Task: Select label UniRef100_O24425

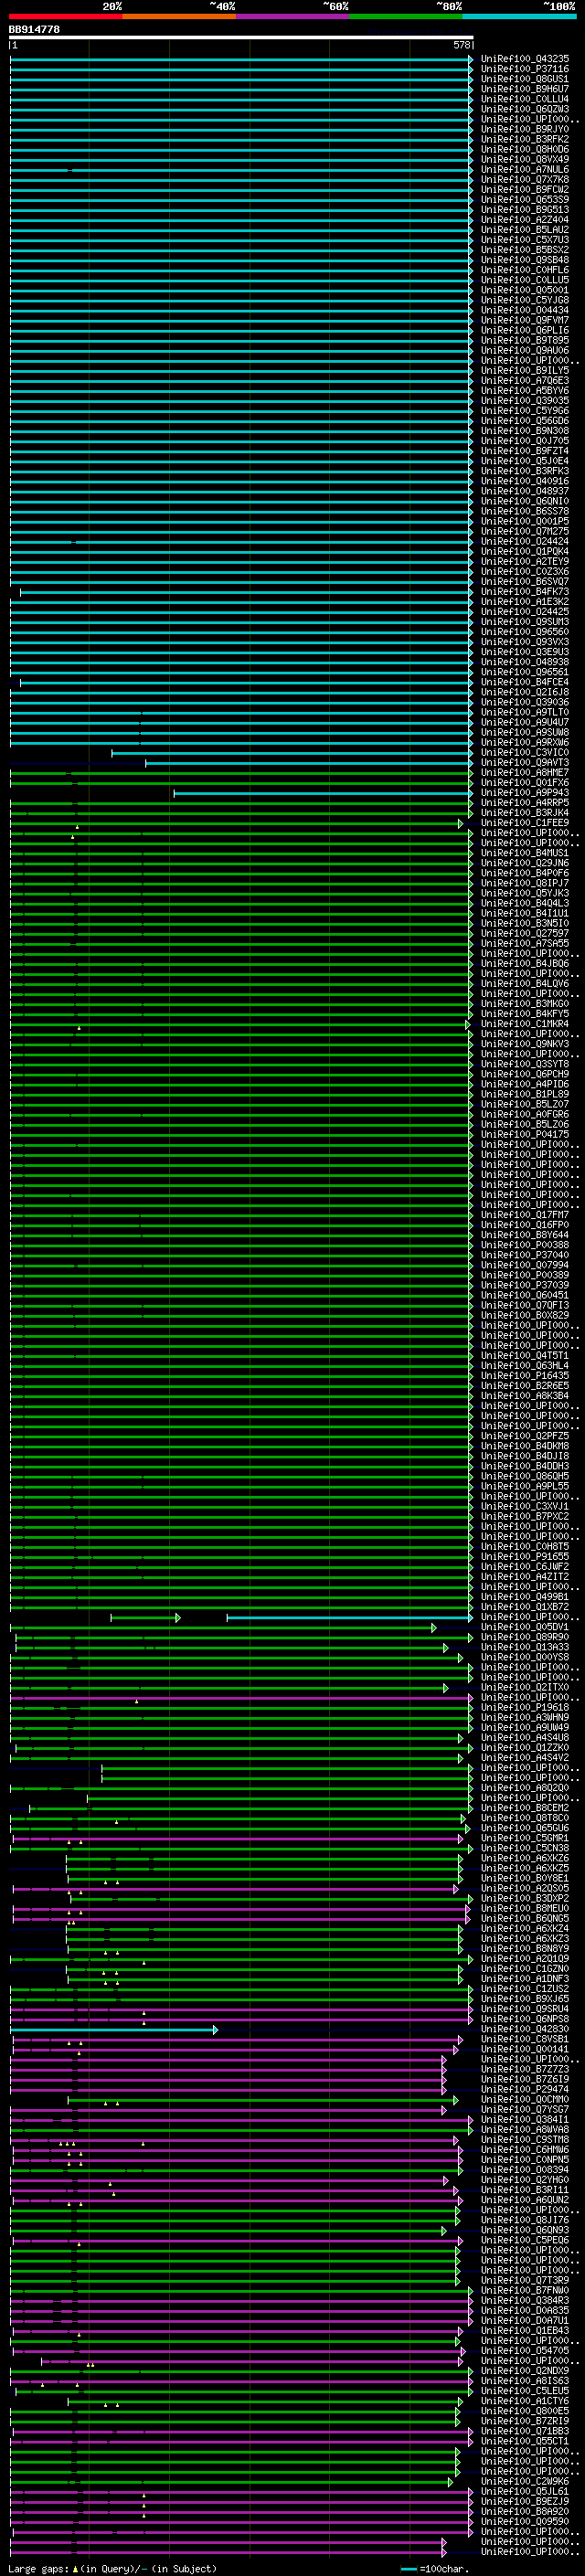Action: [x=525, y=612]
